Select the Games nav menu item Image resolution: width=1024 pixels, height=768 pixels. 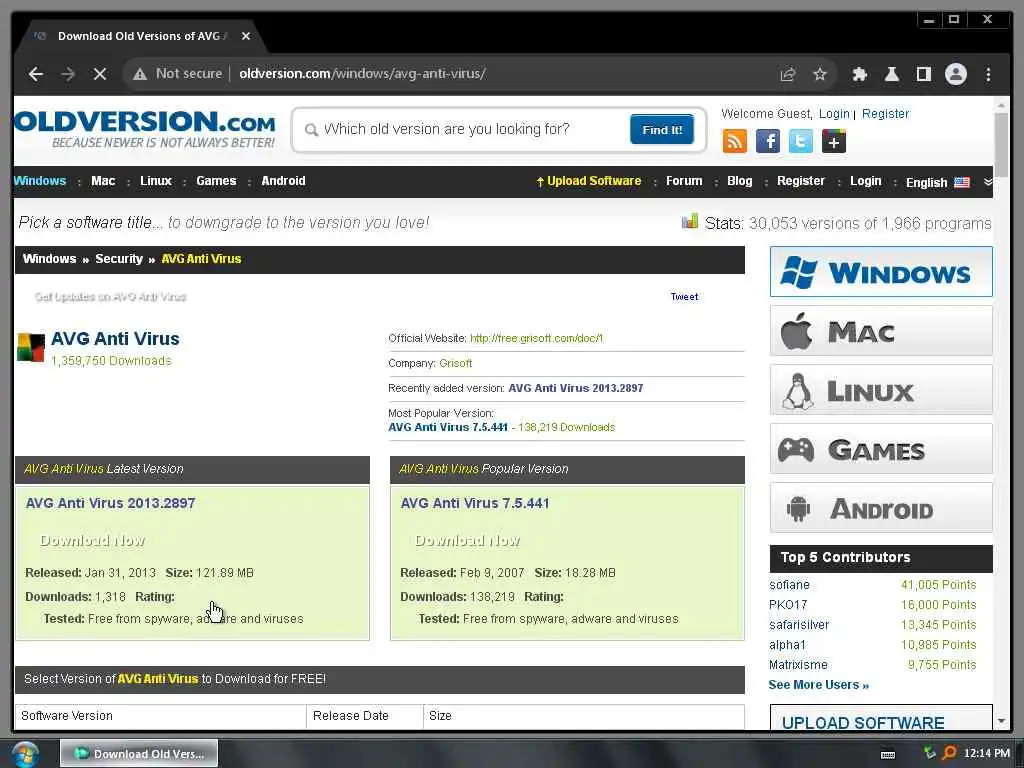216,181
